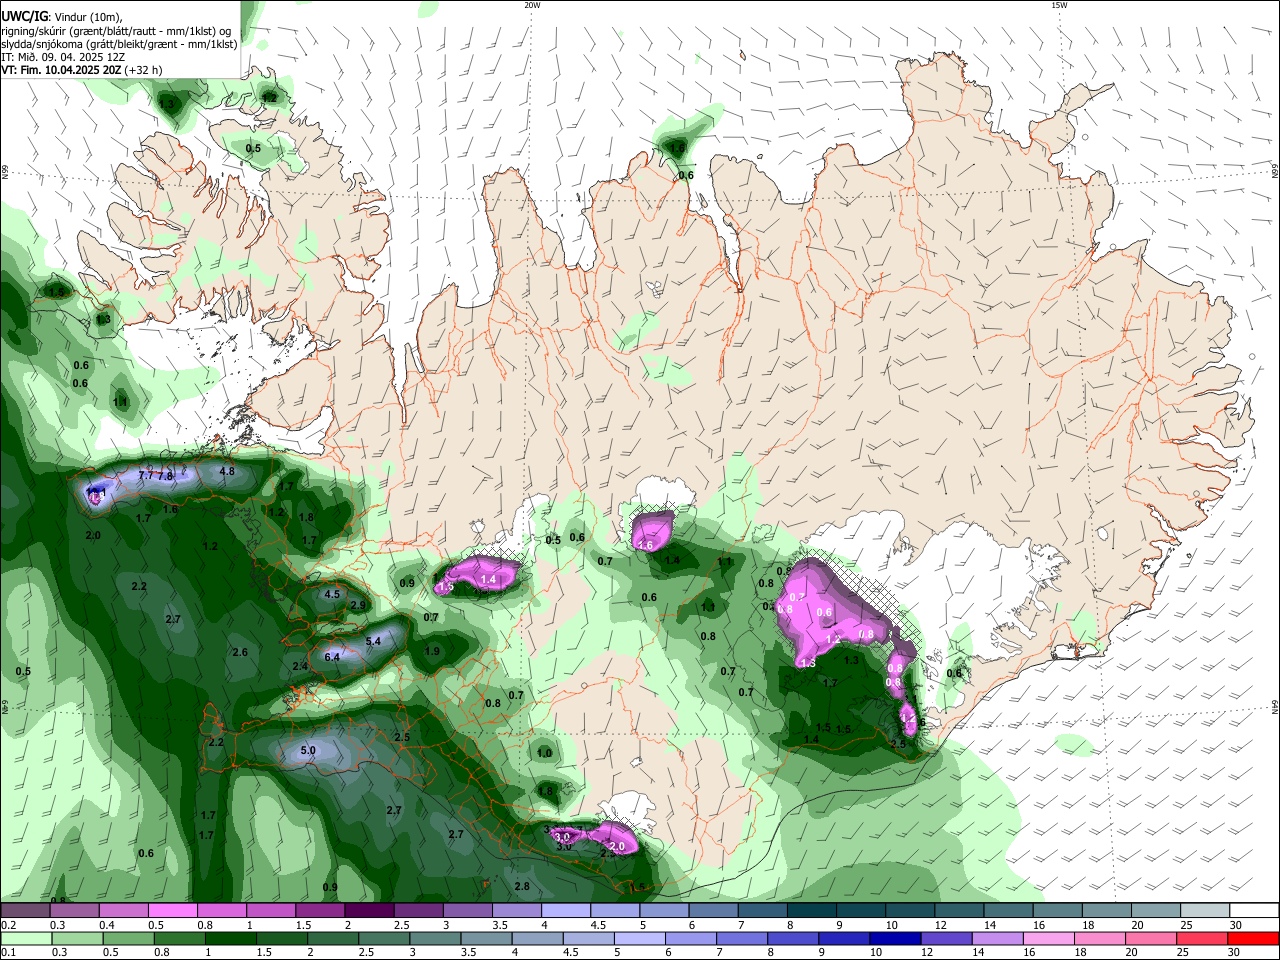This screenshot has width=1280, height=960.
Task: Select the 'rigning/skúrir' legend description line
Action: point(116,31)
